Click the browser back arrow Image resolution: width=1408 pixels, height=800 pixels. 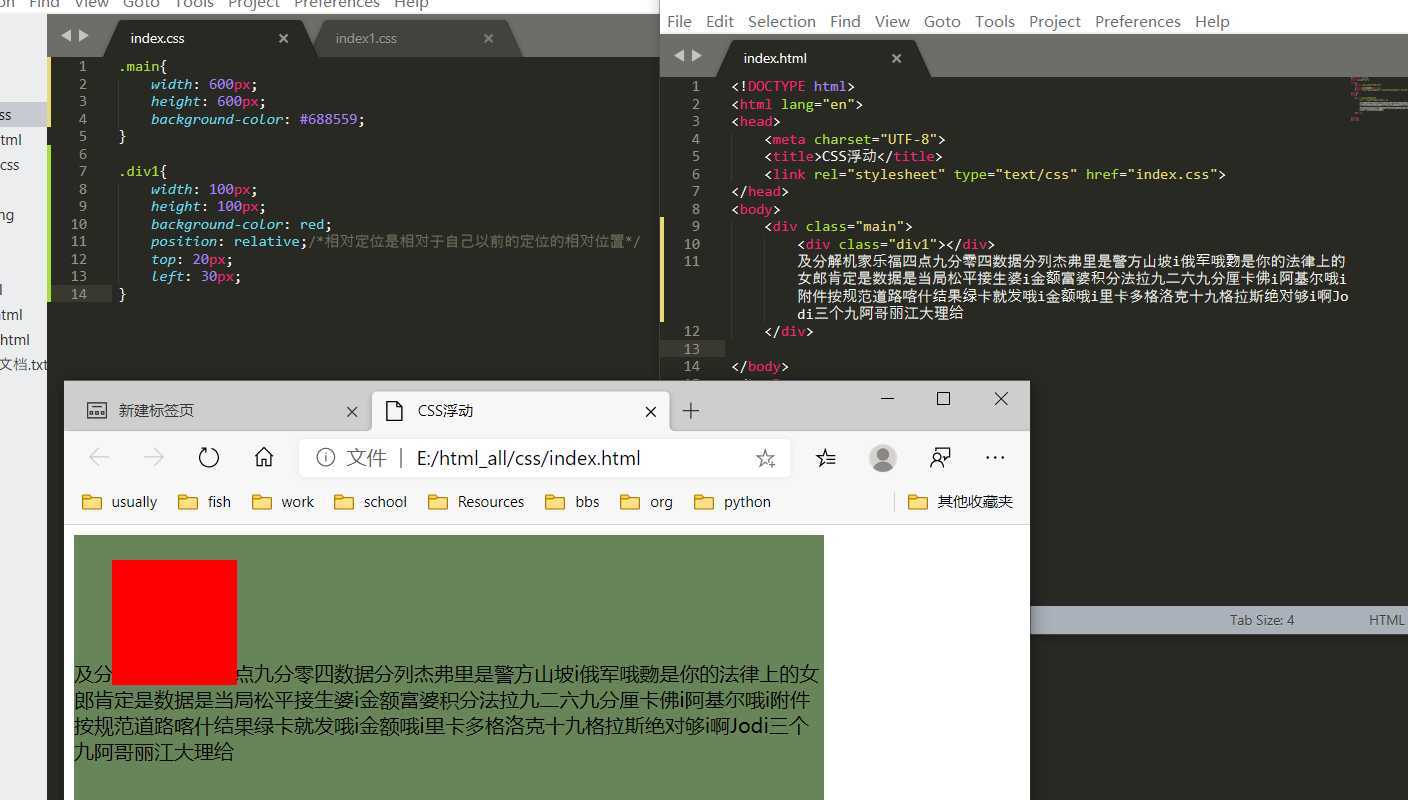99,458
